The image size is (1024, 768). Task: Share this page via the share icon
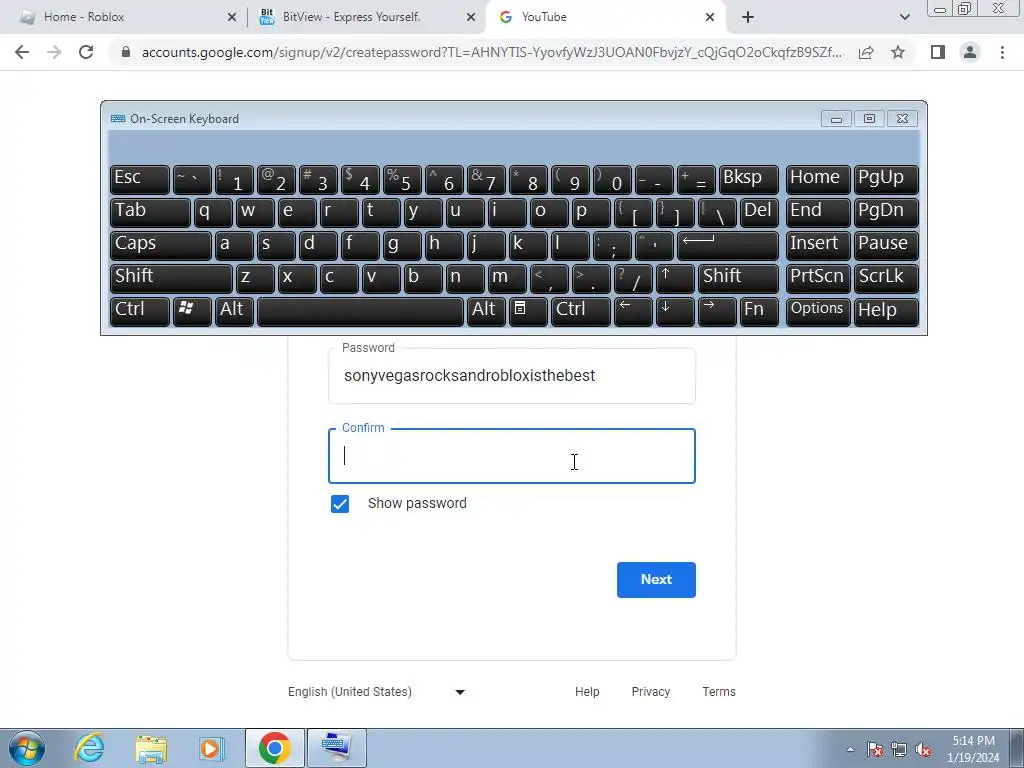click(x=866, y=52)
